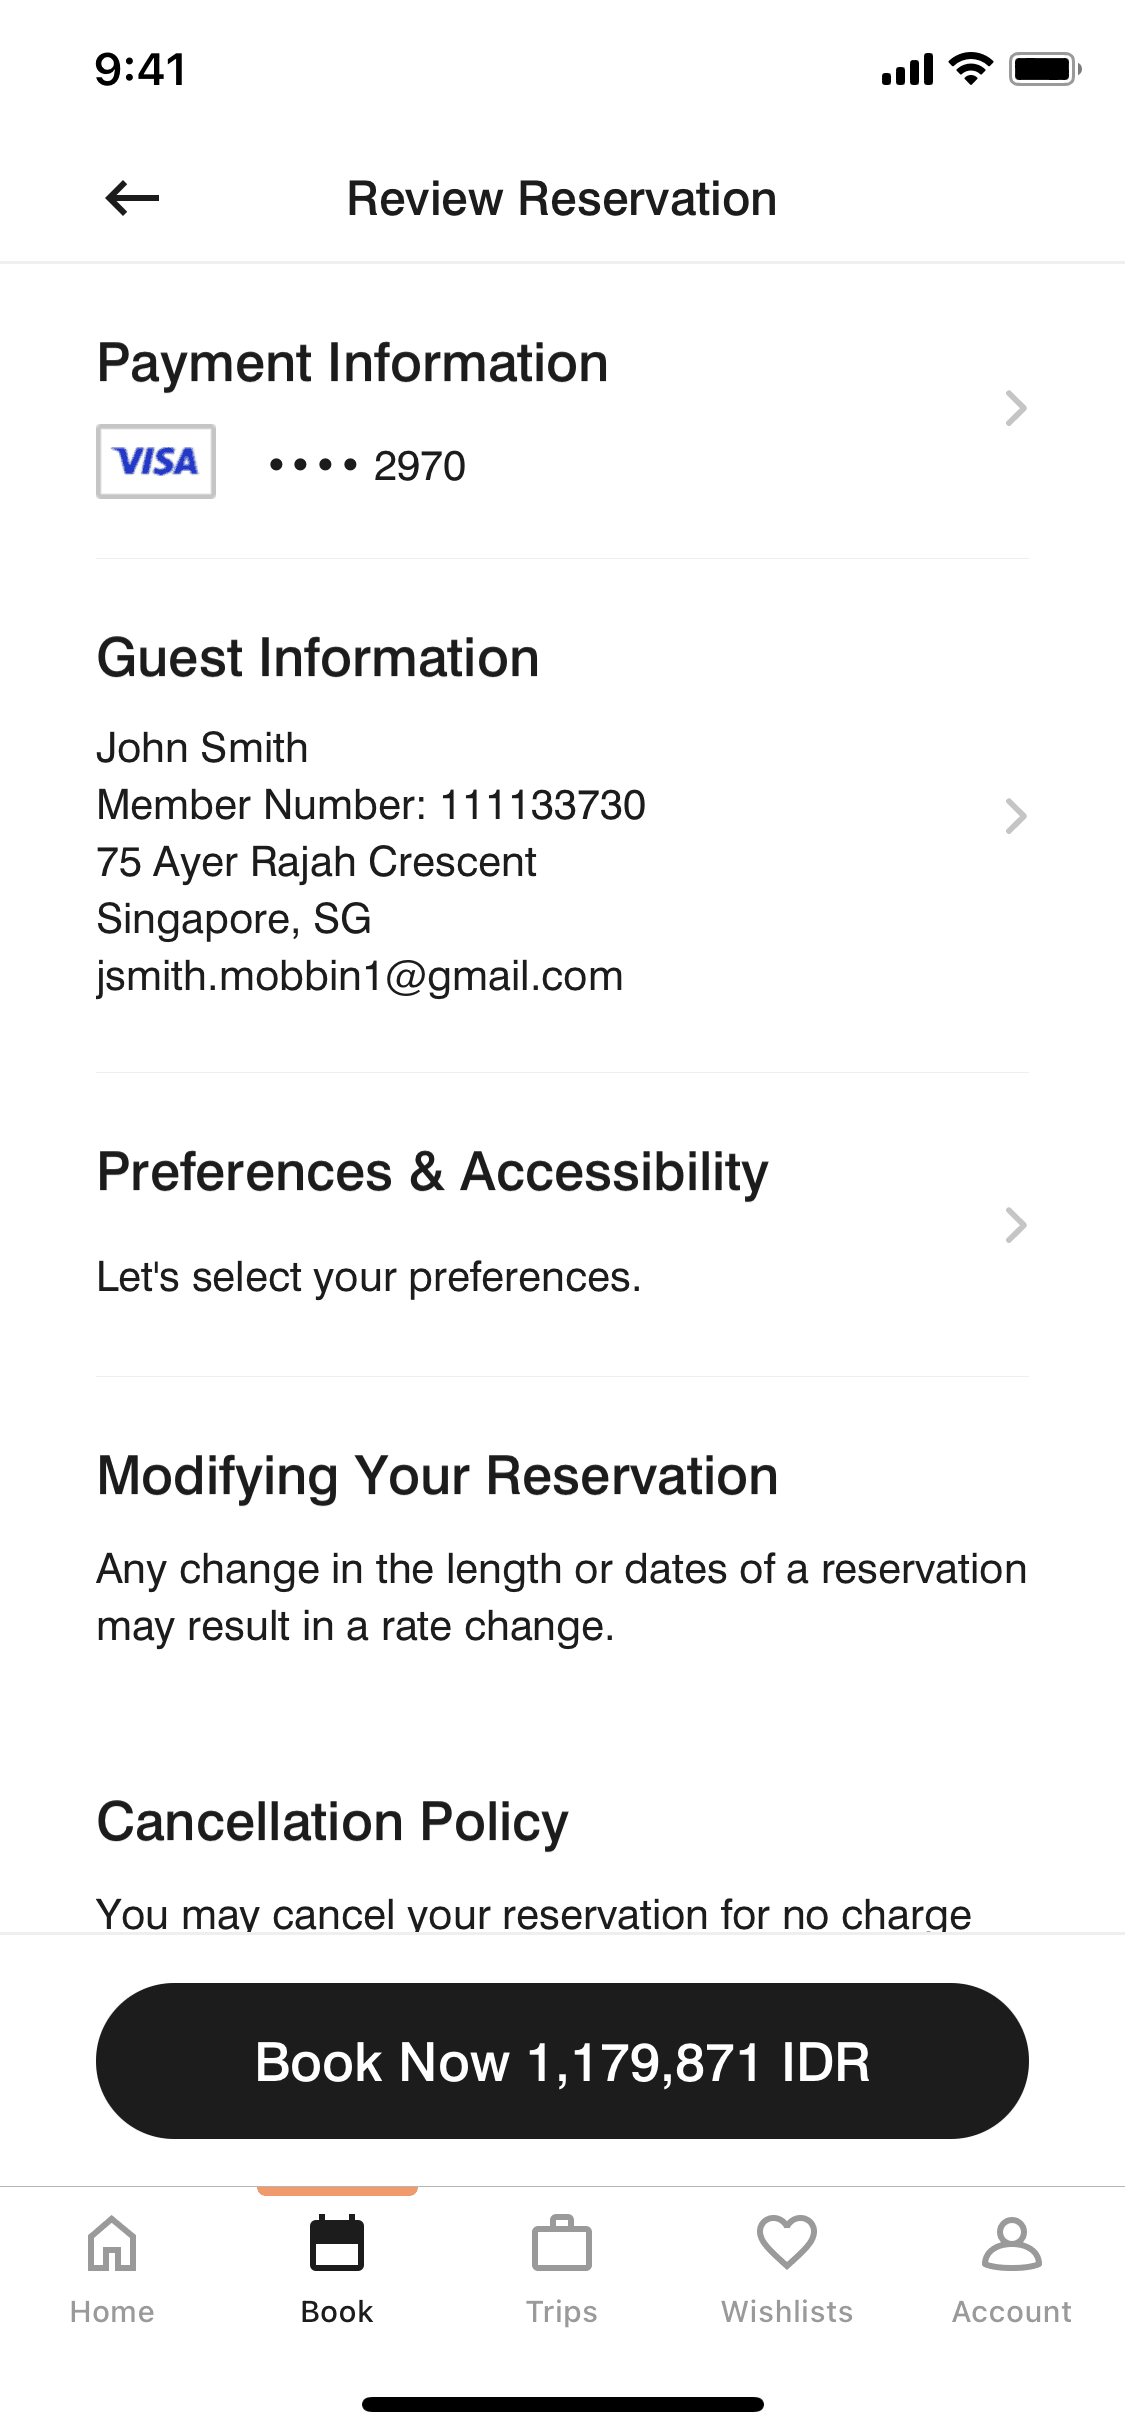
Task: Open the Trips suitcase icon
Action: click(562, 2244)
